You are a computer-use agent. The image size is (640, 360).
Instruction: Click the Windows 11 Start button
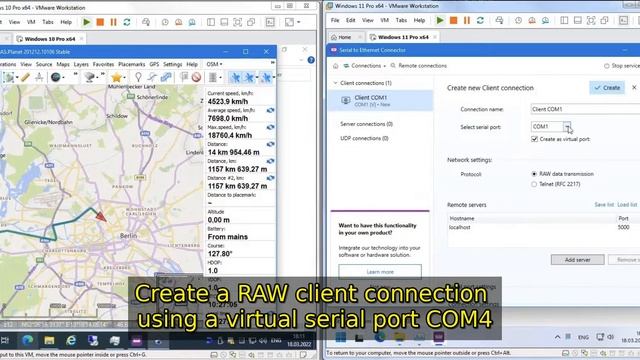[340, 337]
